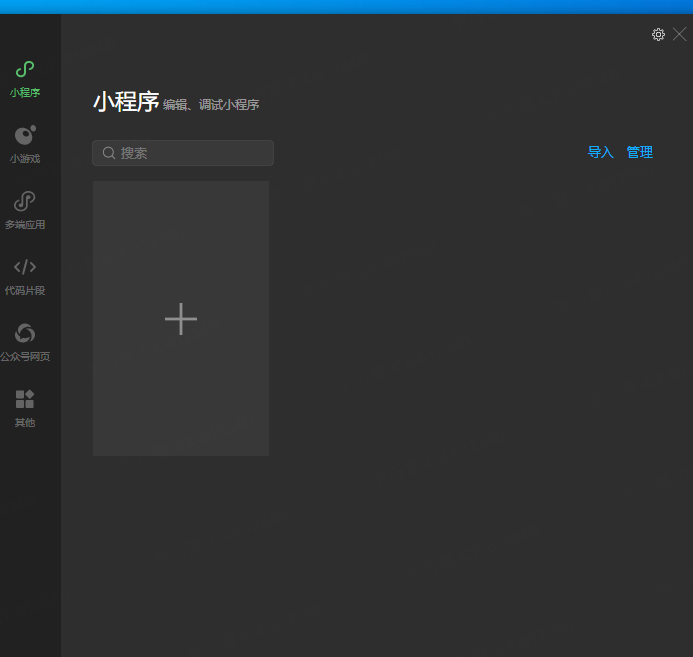Click the magnifier icon in search box
Viewport: 693px width, 657px height.
tap(109, 153)
